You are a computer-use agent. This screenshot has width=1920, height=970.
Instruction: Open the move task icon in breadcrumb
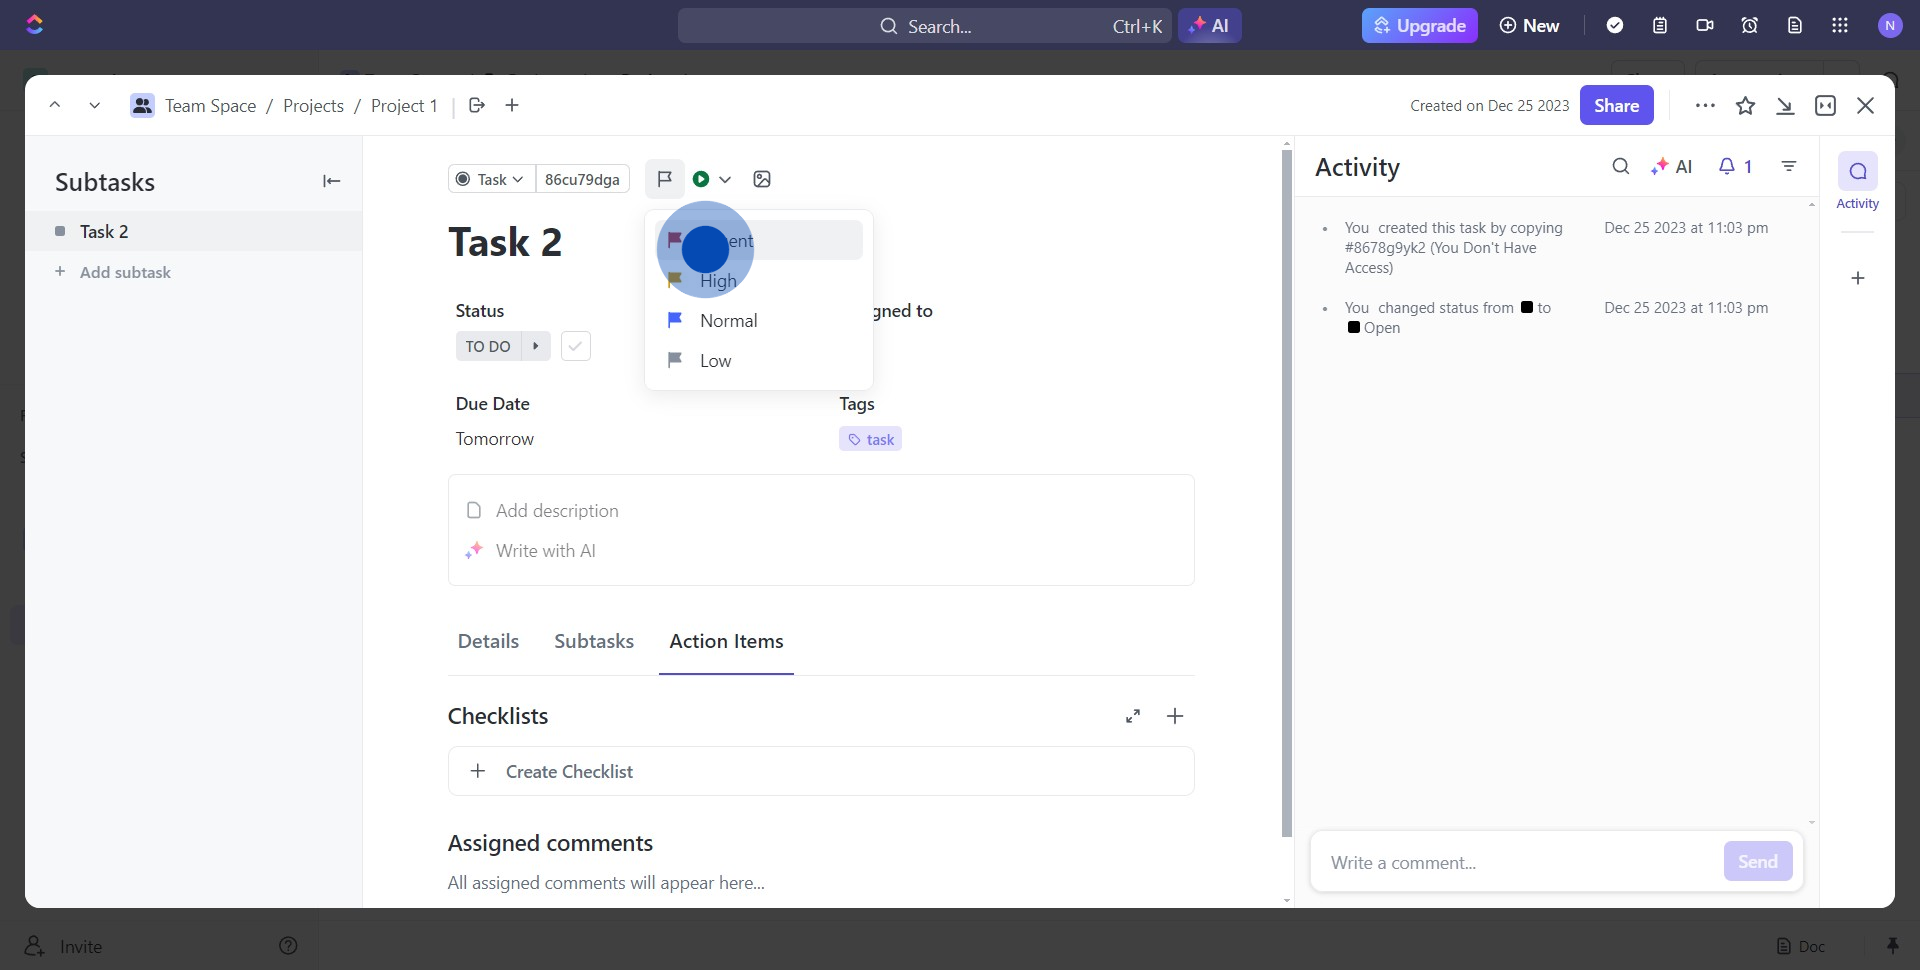click(x=477, y=105)
